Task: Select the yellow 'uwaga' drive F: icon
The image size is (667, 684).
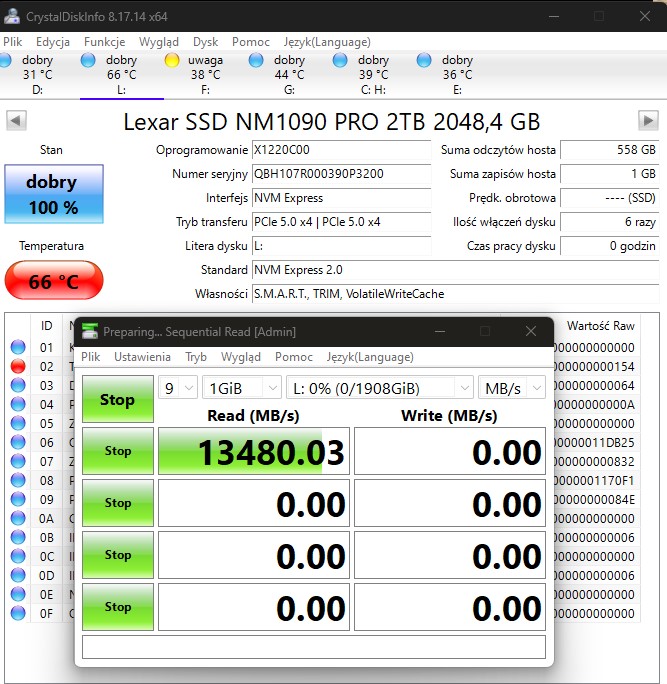Action: [172, 61]
